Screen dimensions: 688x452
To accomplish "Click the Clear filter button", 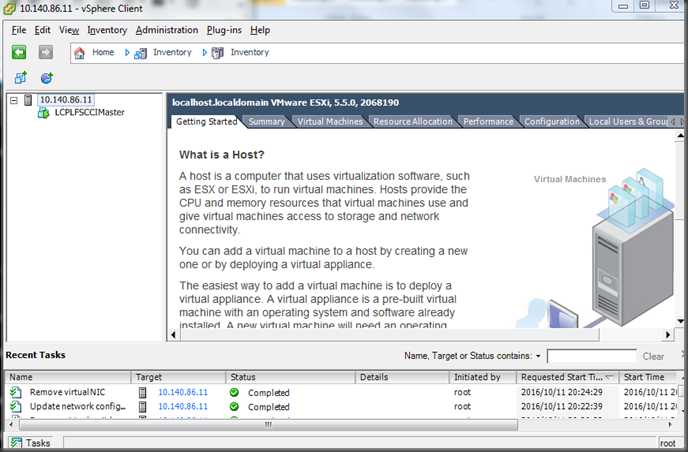I will click(653, 356).
